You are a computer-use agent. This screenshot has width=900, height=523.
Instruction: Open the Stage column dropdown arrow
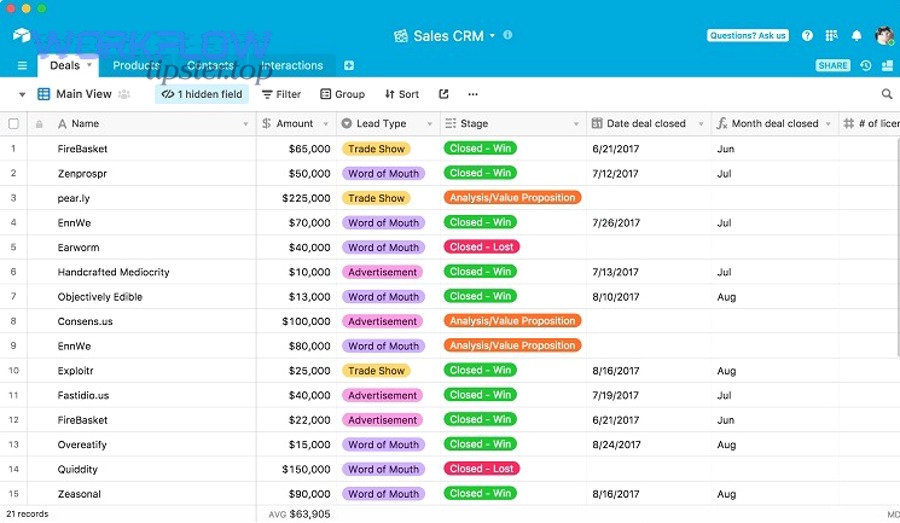[x=576, y=124]
